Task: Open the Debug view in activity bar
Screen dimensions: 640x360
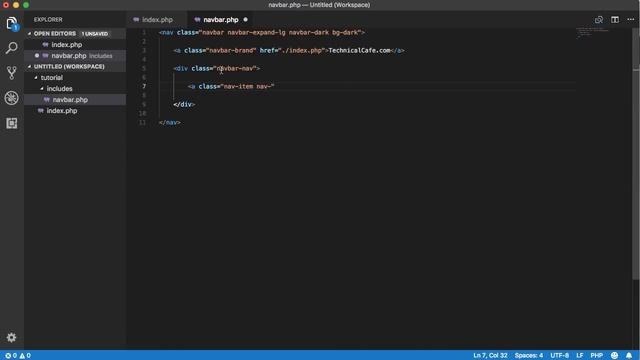Action: [11, 98]
